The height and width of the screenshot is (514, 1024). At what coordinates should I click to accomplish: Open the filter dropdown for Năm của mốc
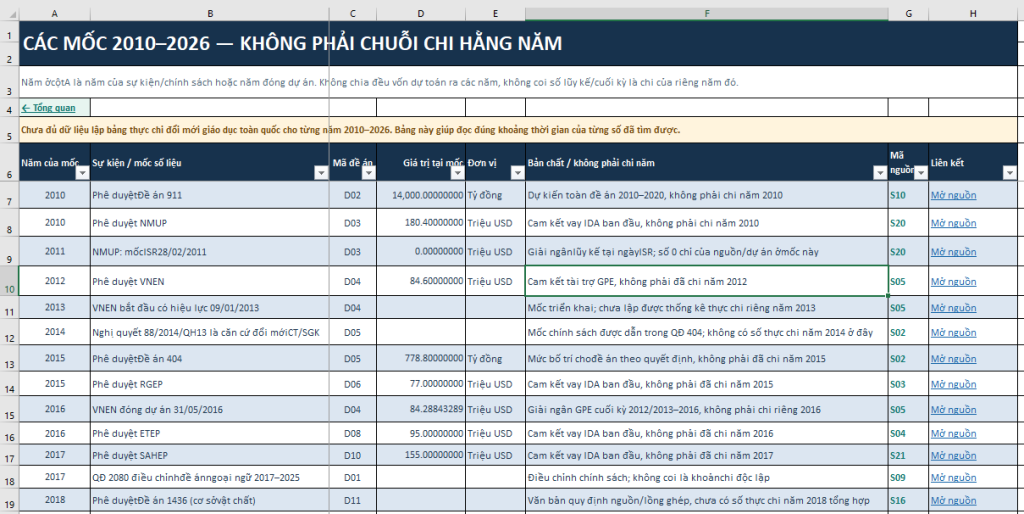coord(83,172)
